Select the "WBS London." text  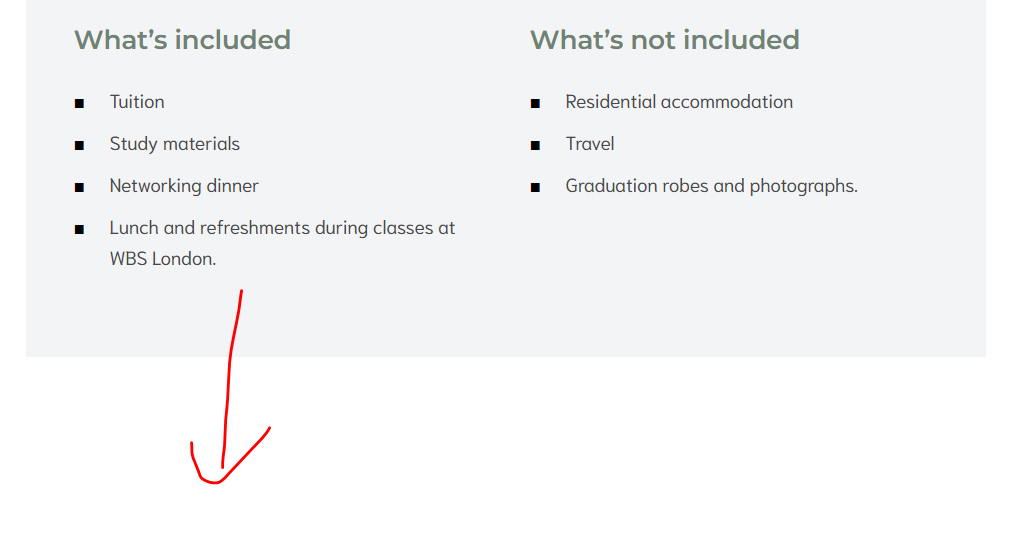[163, 258]
